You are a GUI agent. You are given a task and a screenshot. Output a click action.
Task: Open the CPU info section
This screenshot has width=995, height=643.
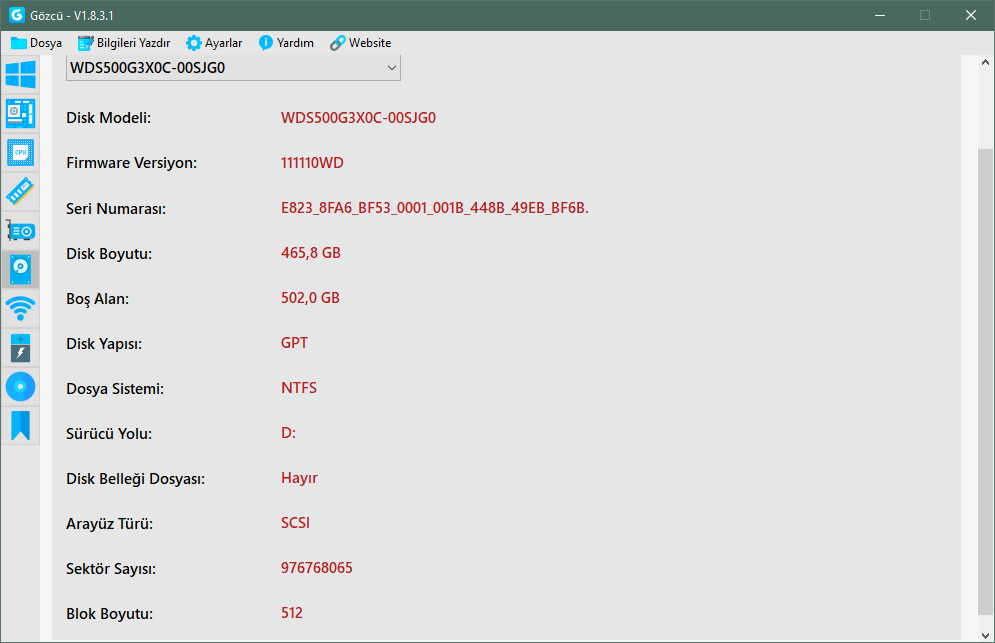pos(20,152)
